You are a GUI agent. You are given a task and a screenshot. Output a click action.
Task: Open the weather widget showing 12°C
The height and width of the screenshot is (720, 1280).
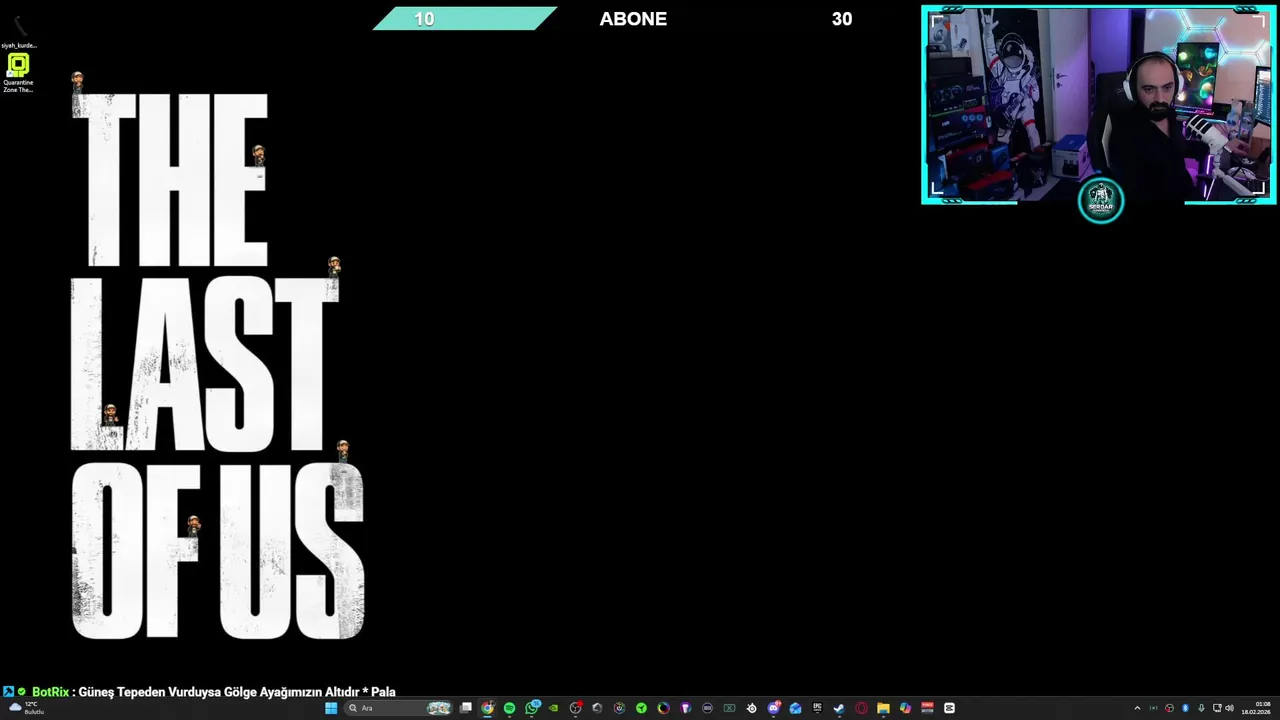(x=26, y=708)
